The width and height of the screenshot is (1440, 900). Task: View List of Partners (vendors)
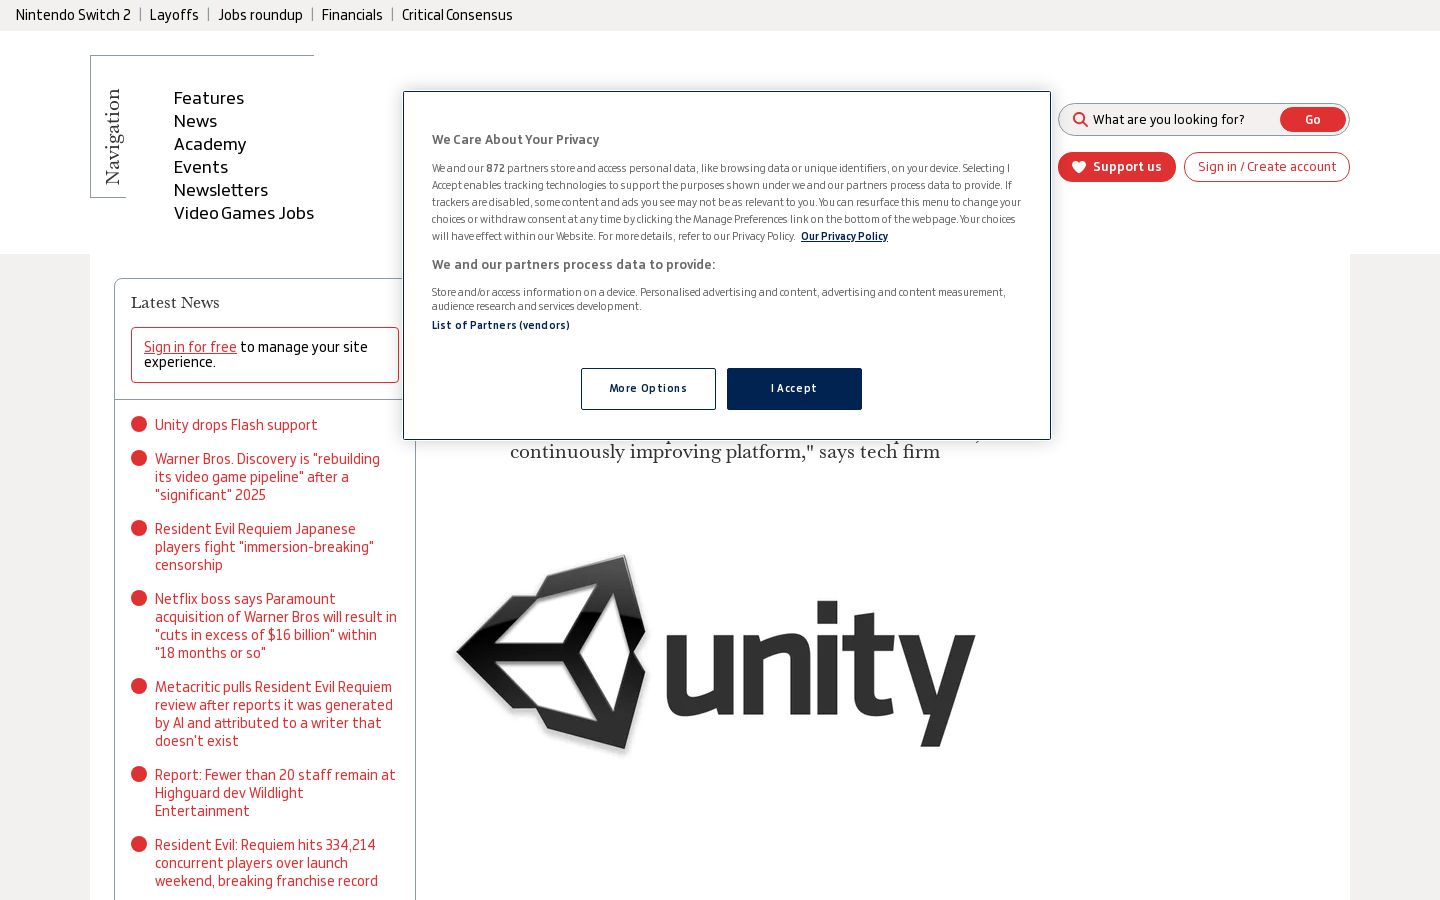[x=501, y=325]
